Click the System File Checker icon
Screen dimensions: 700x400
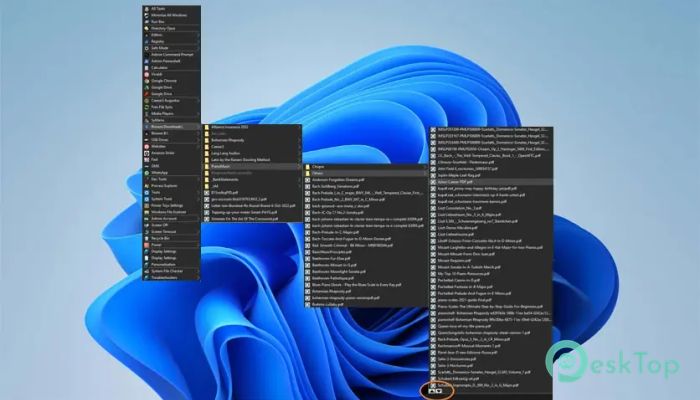coord(146,271)
